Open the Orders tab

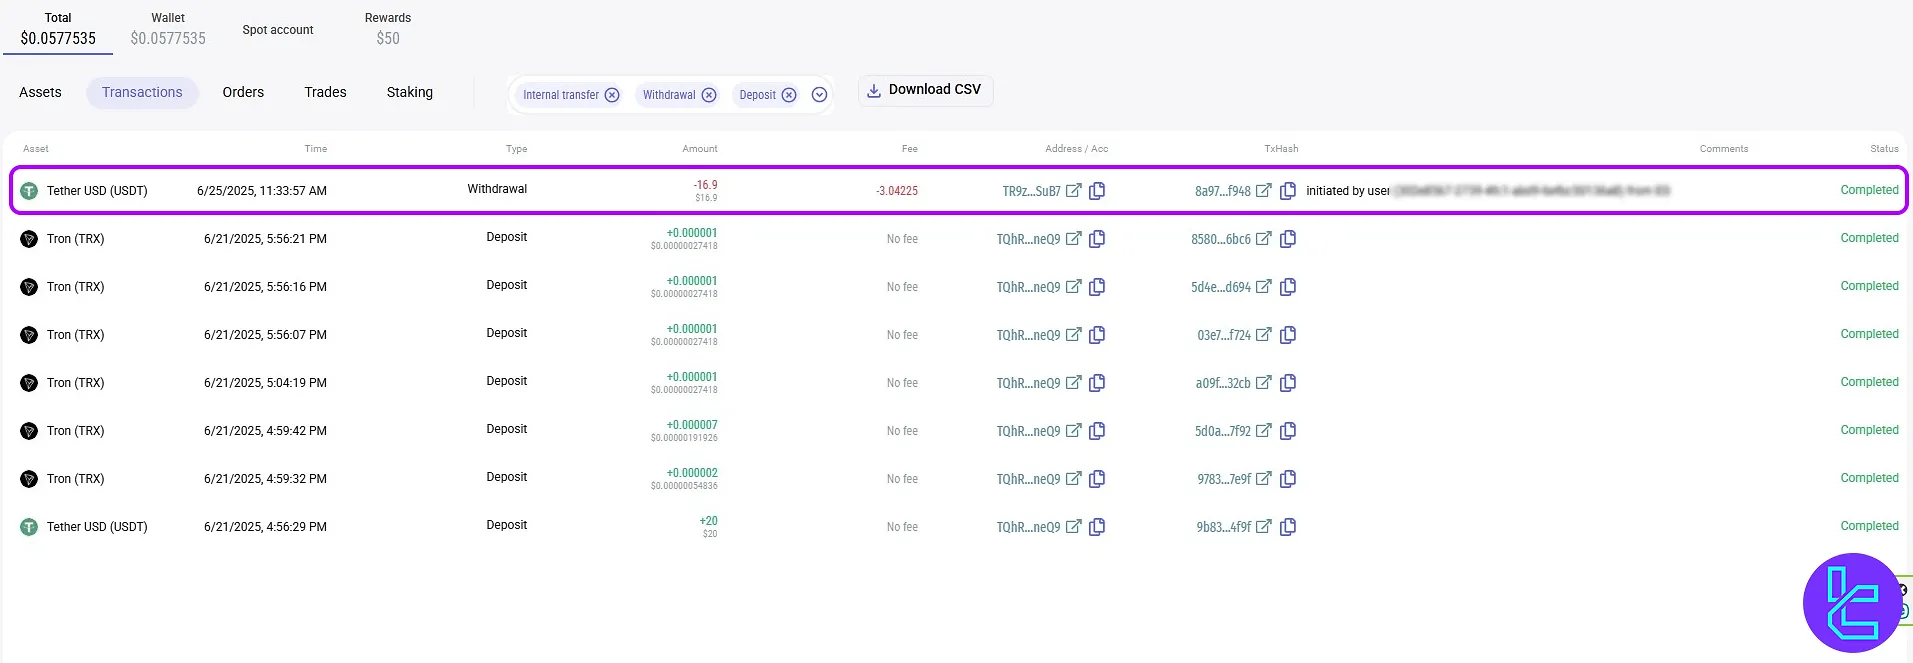tap(243, 92)
